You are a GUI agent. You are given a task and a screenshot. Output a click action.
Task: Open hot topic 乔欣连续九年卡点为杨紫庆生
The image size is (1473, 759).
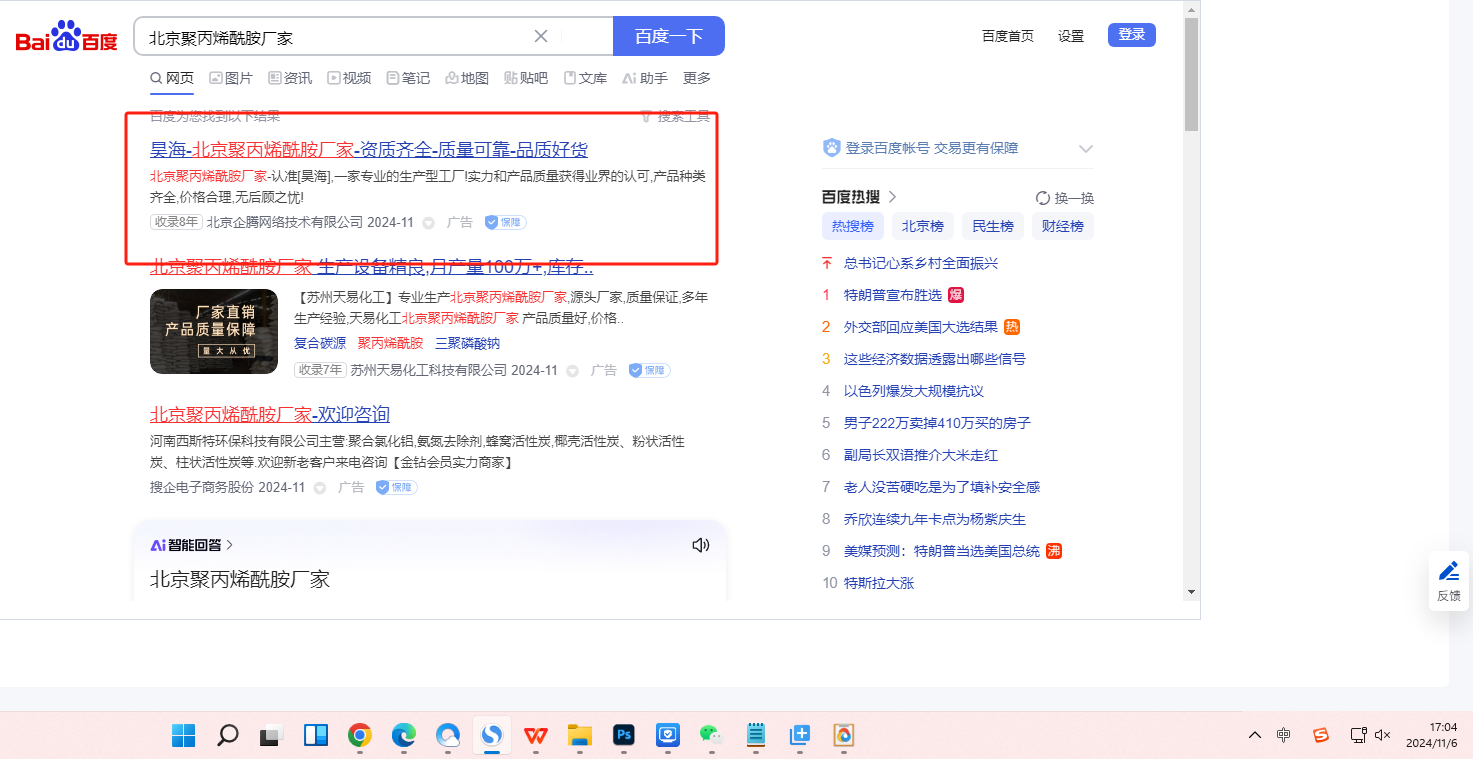pyautogui.click(x=935, y=519)
